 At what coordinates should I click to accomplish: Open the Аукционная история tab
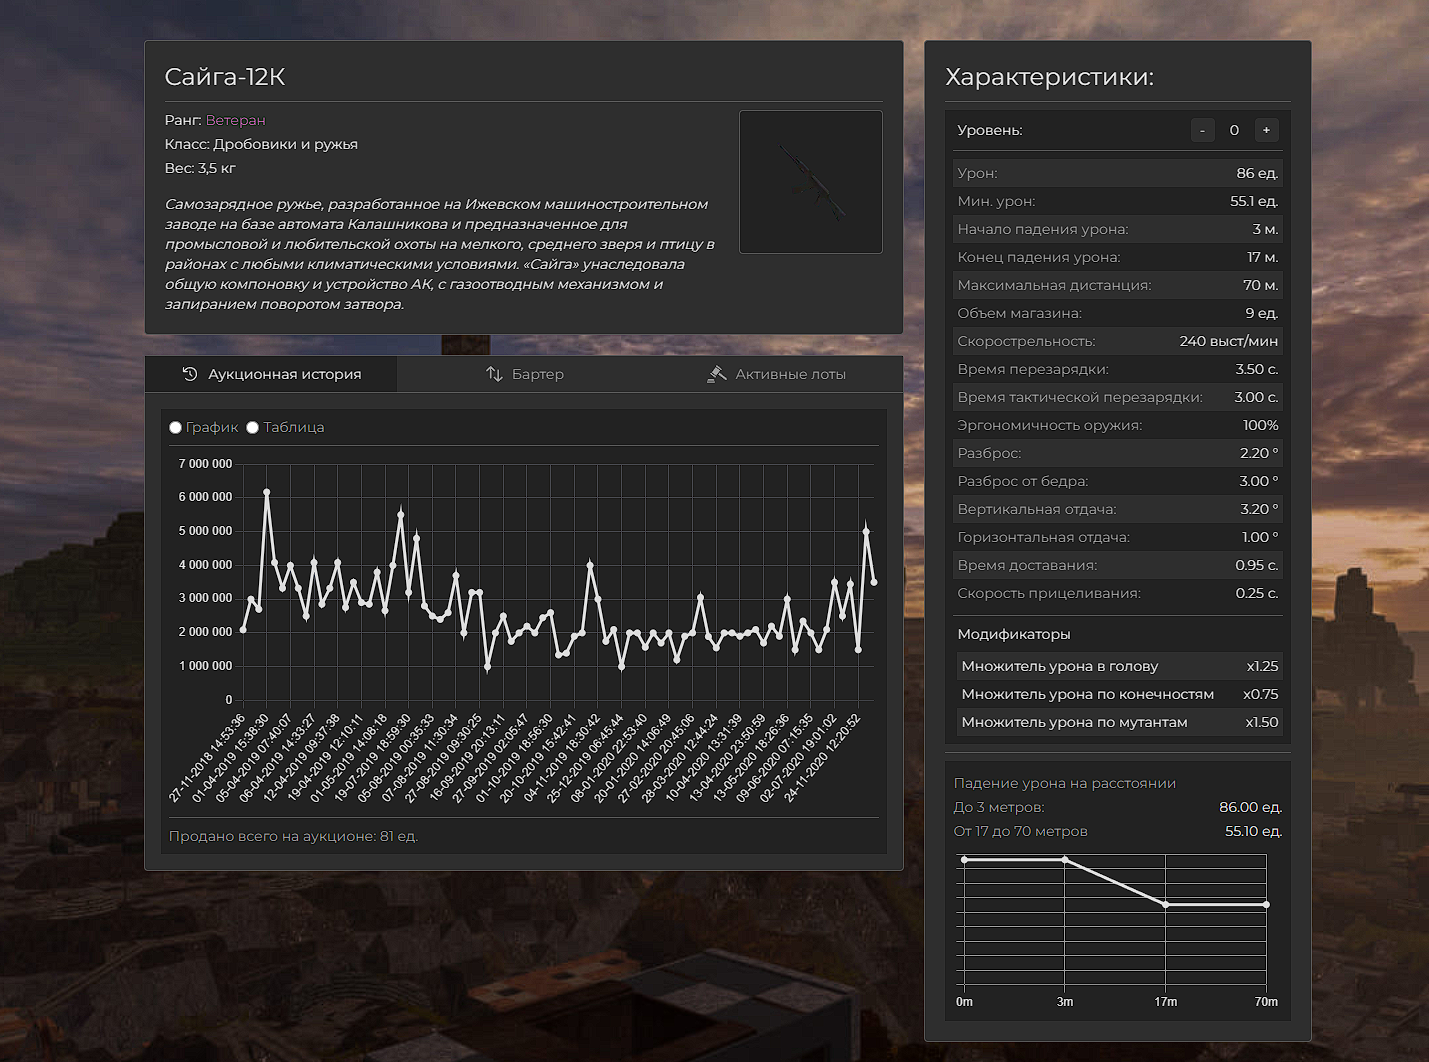pyautogui.click(x=271, y=374)
